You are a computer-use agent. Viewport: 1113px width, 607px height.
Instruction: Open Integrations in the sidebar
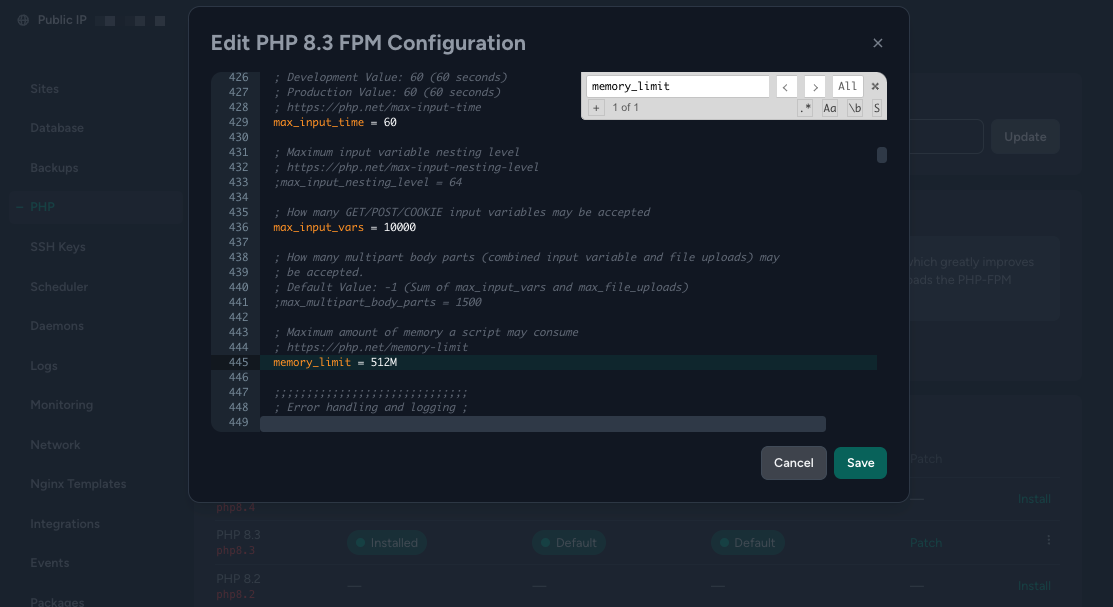[x=65, y=523]
